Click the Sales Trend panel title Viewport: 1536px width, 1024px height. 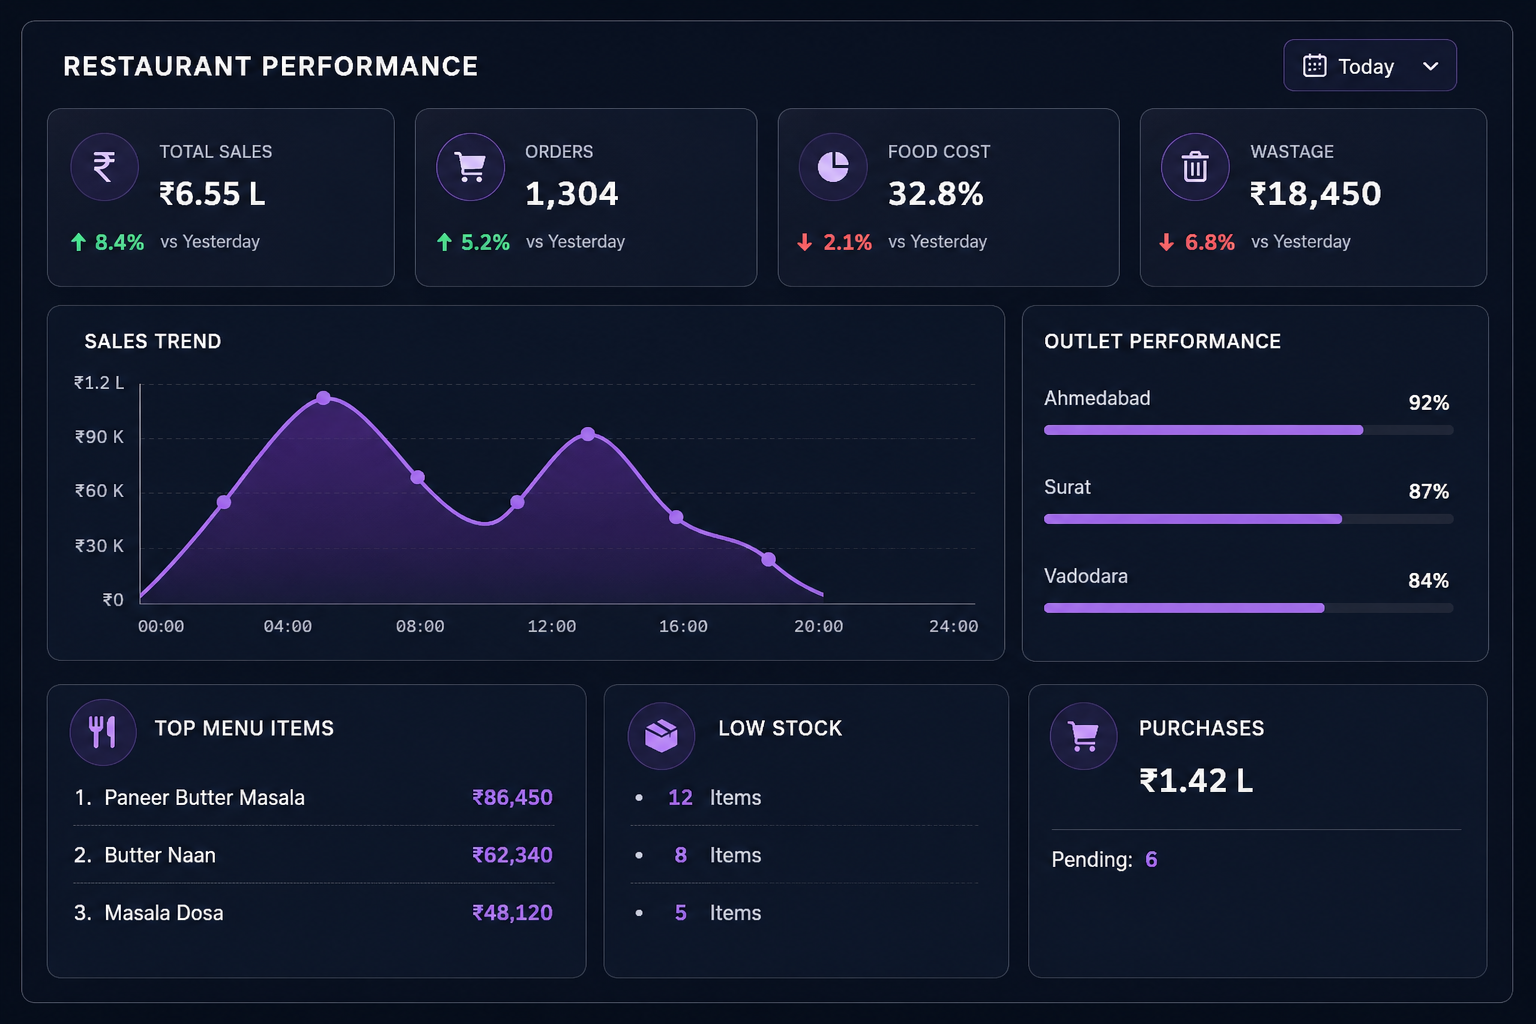click(x=153, y=342)
